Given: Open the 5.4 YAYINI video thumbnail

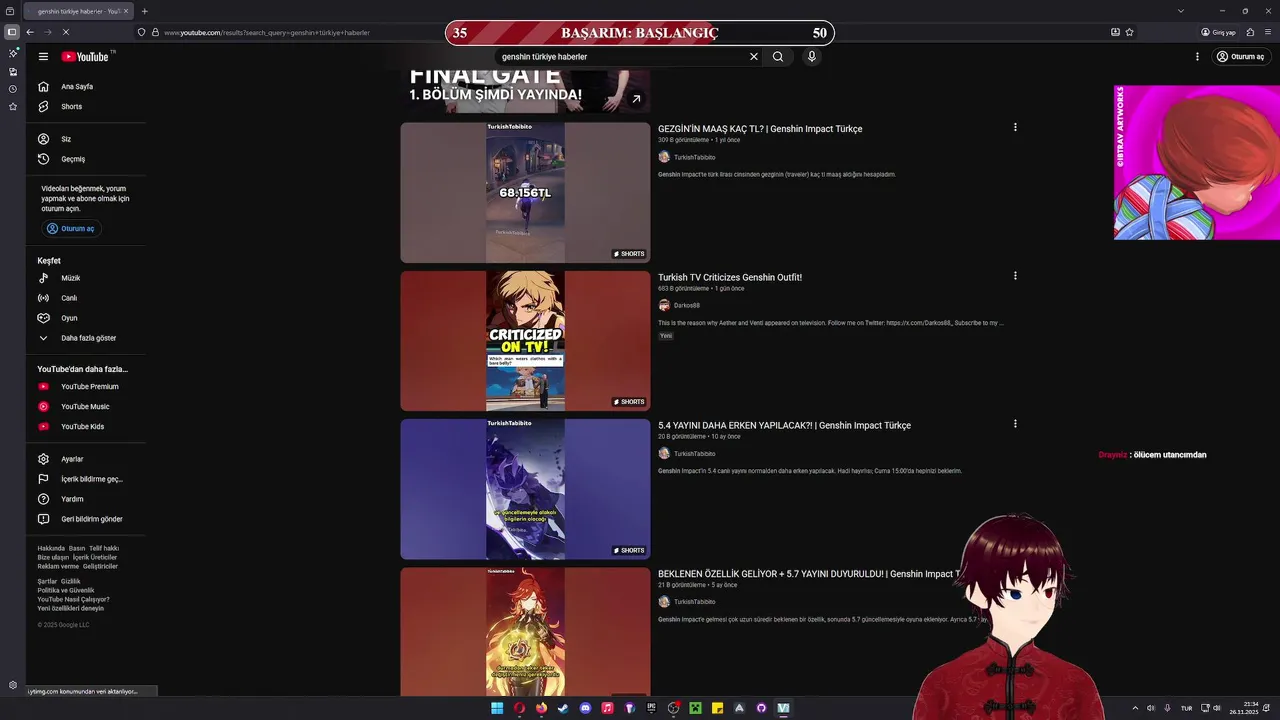Looking at the screenshot, I should pyautogui.click(x=525, y=489).
